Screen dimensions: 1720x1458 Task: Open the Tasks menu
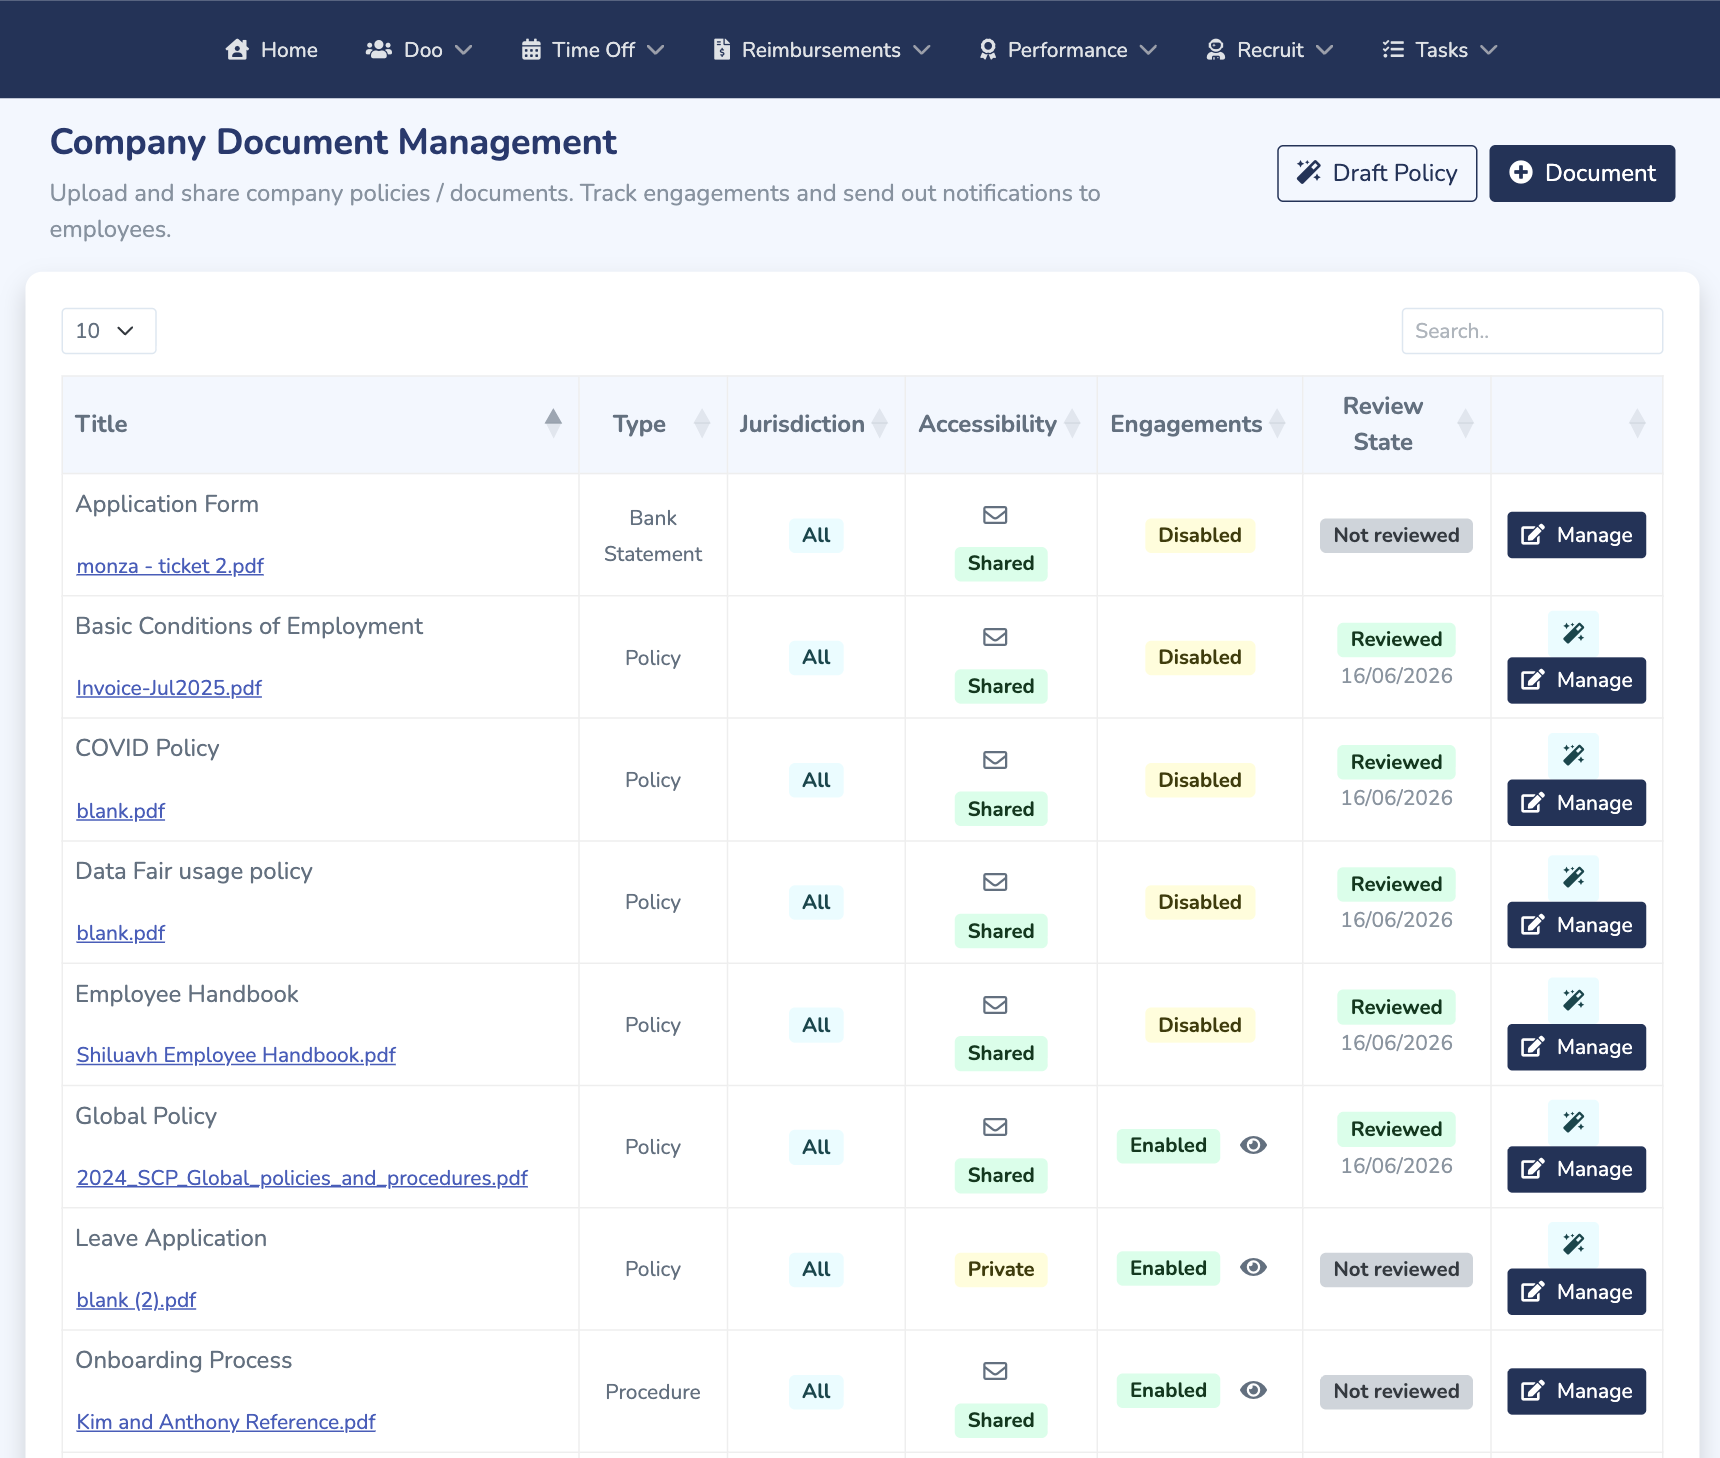click(x=1440, y=50)
